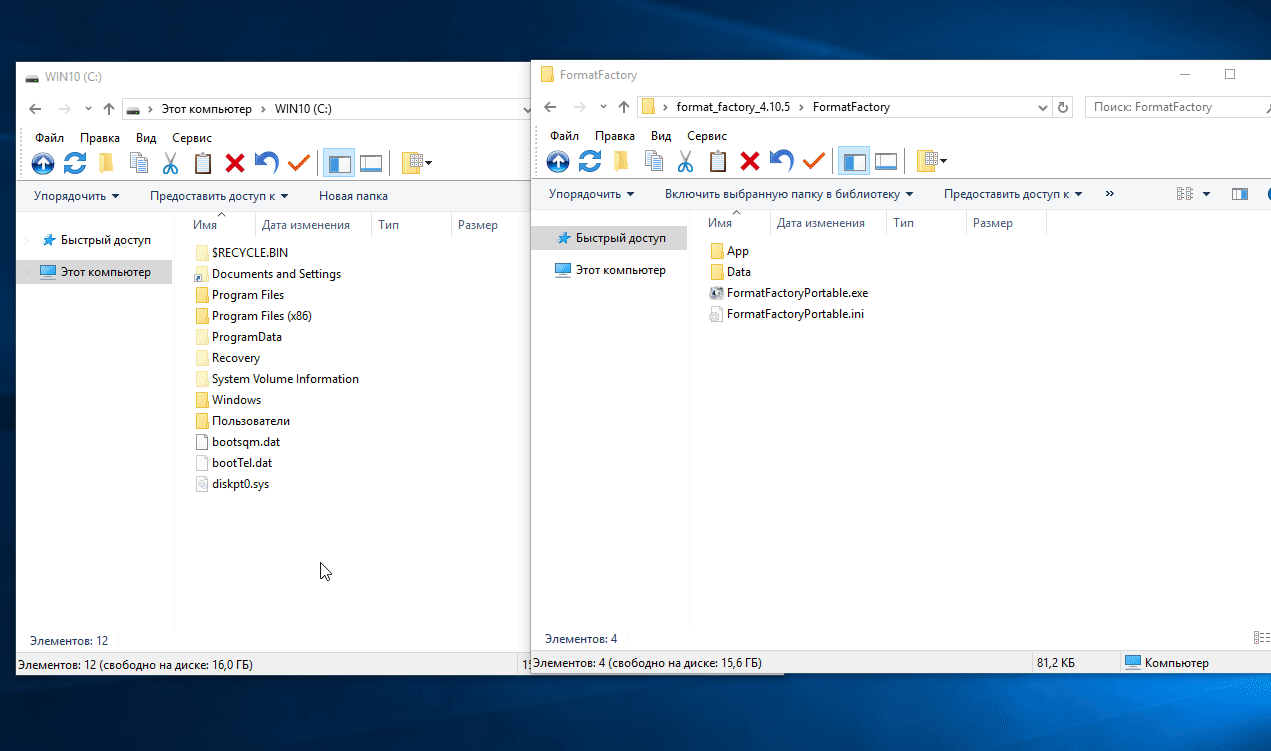Sort by Дата изменения column in WIN10 (C:) window

314,225
